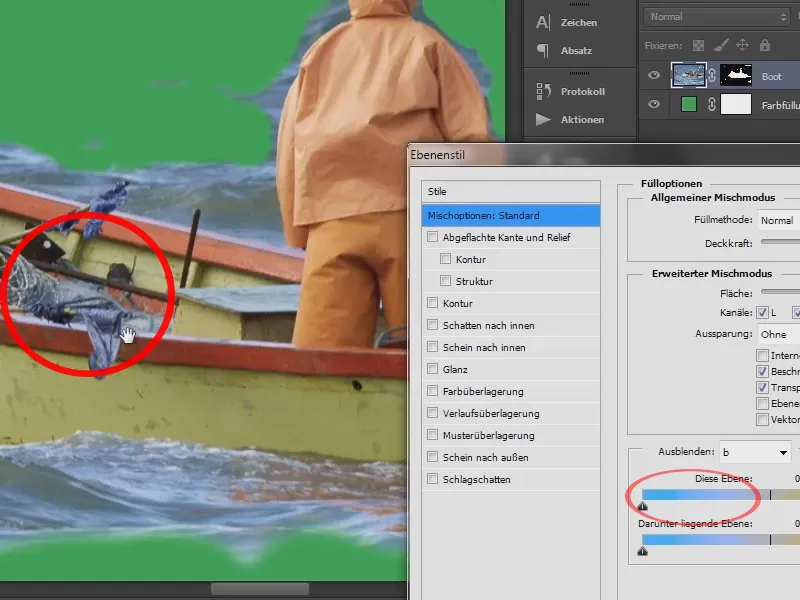800x600 pixels.
Task: Enable Schatten nach innen checkbox
Action: pyautogui.click(x=433, y=324)
